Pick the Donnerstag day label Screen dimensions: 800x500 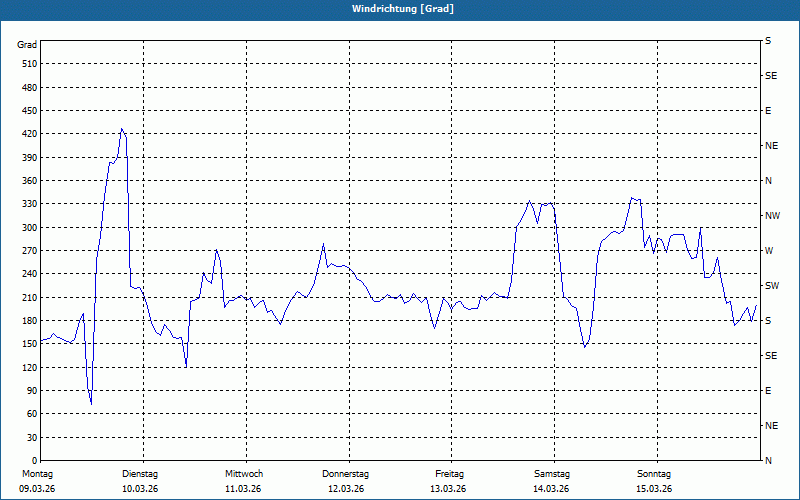(x=346, y=473)
